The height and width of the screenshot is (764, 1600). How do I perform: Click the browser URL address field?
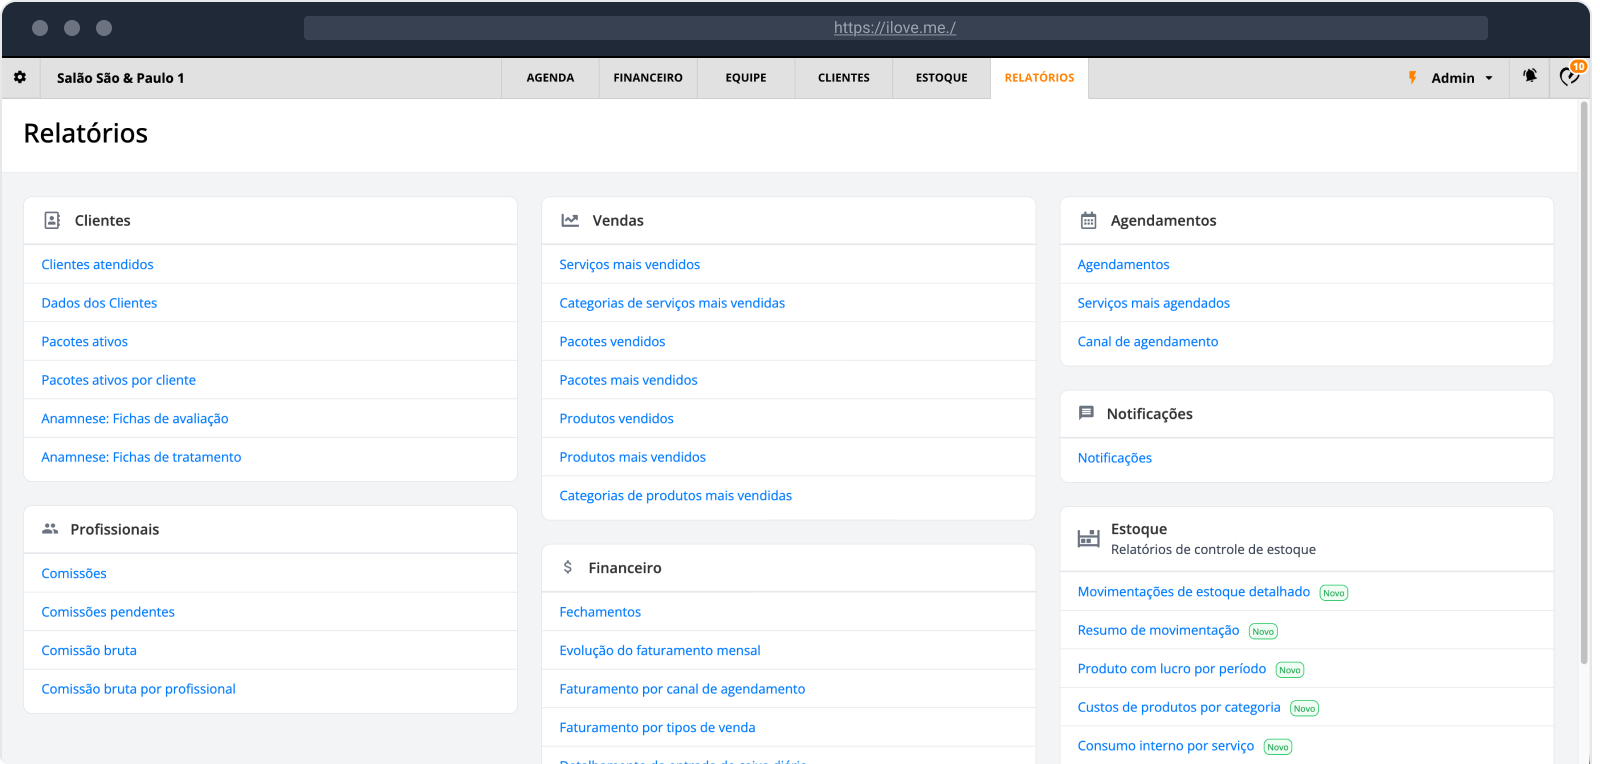coord(895,28)
